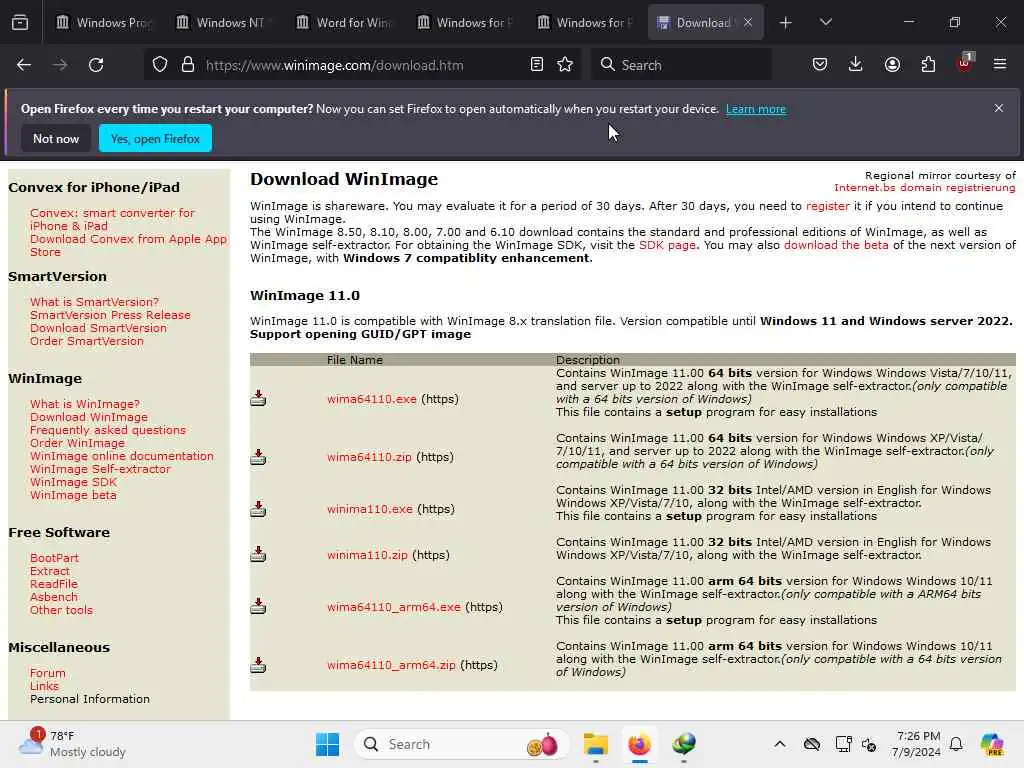This screenshot has width=1024, height=768.
Task: Switch to the Word for Win tab
Action: point(344,23)
